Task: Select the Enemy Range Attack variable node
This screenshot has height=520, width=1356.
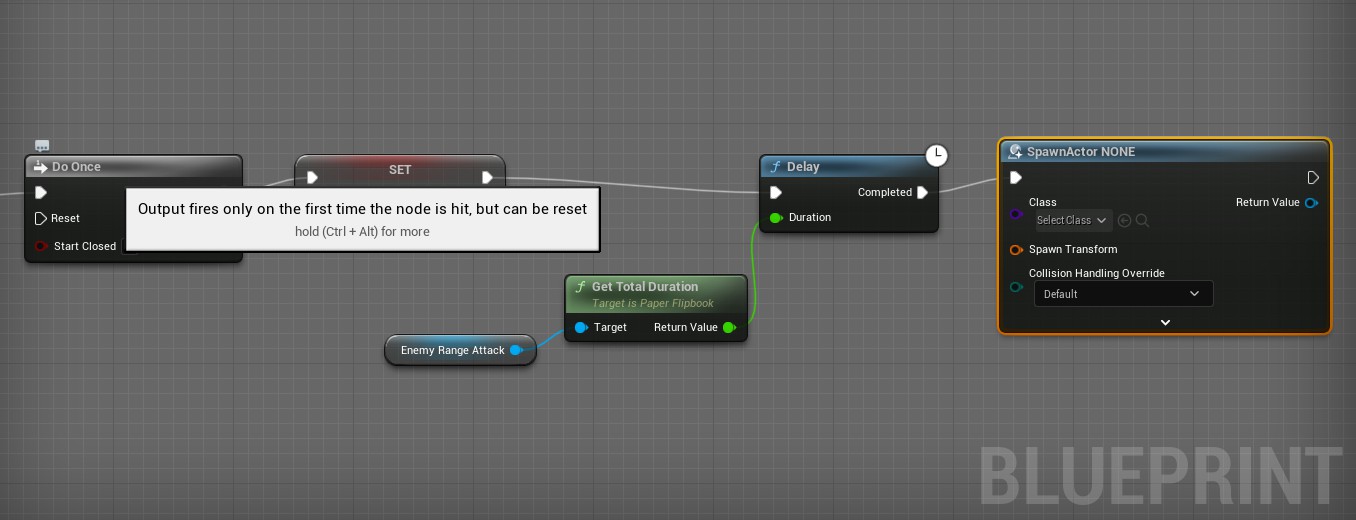Action: [452, 350]
